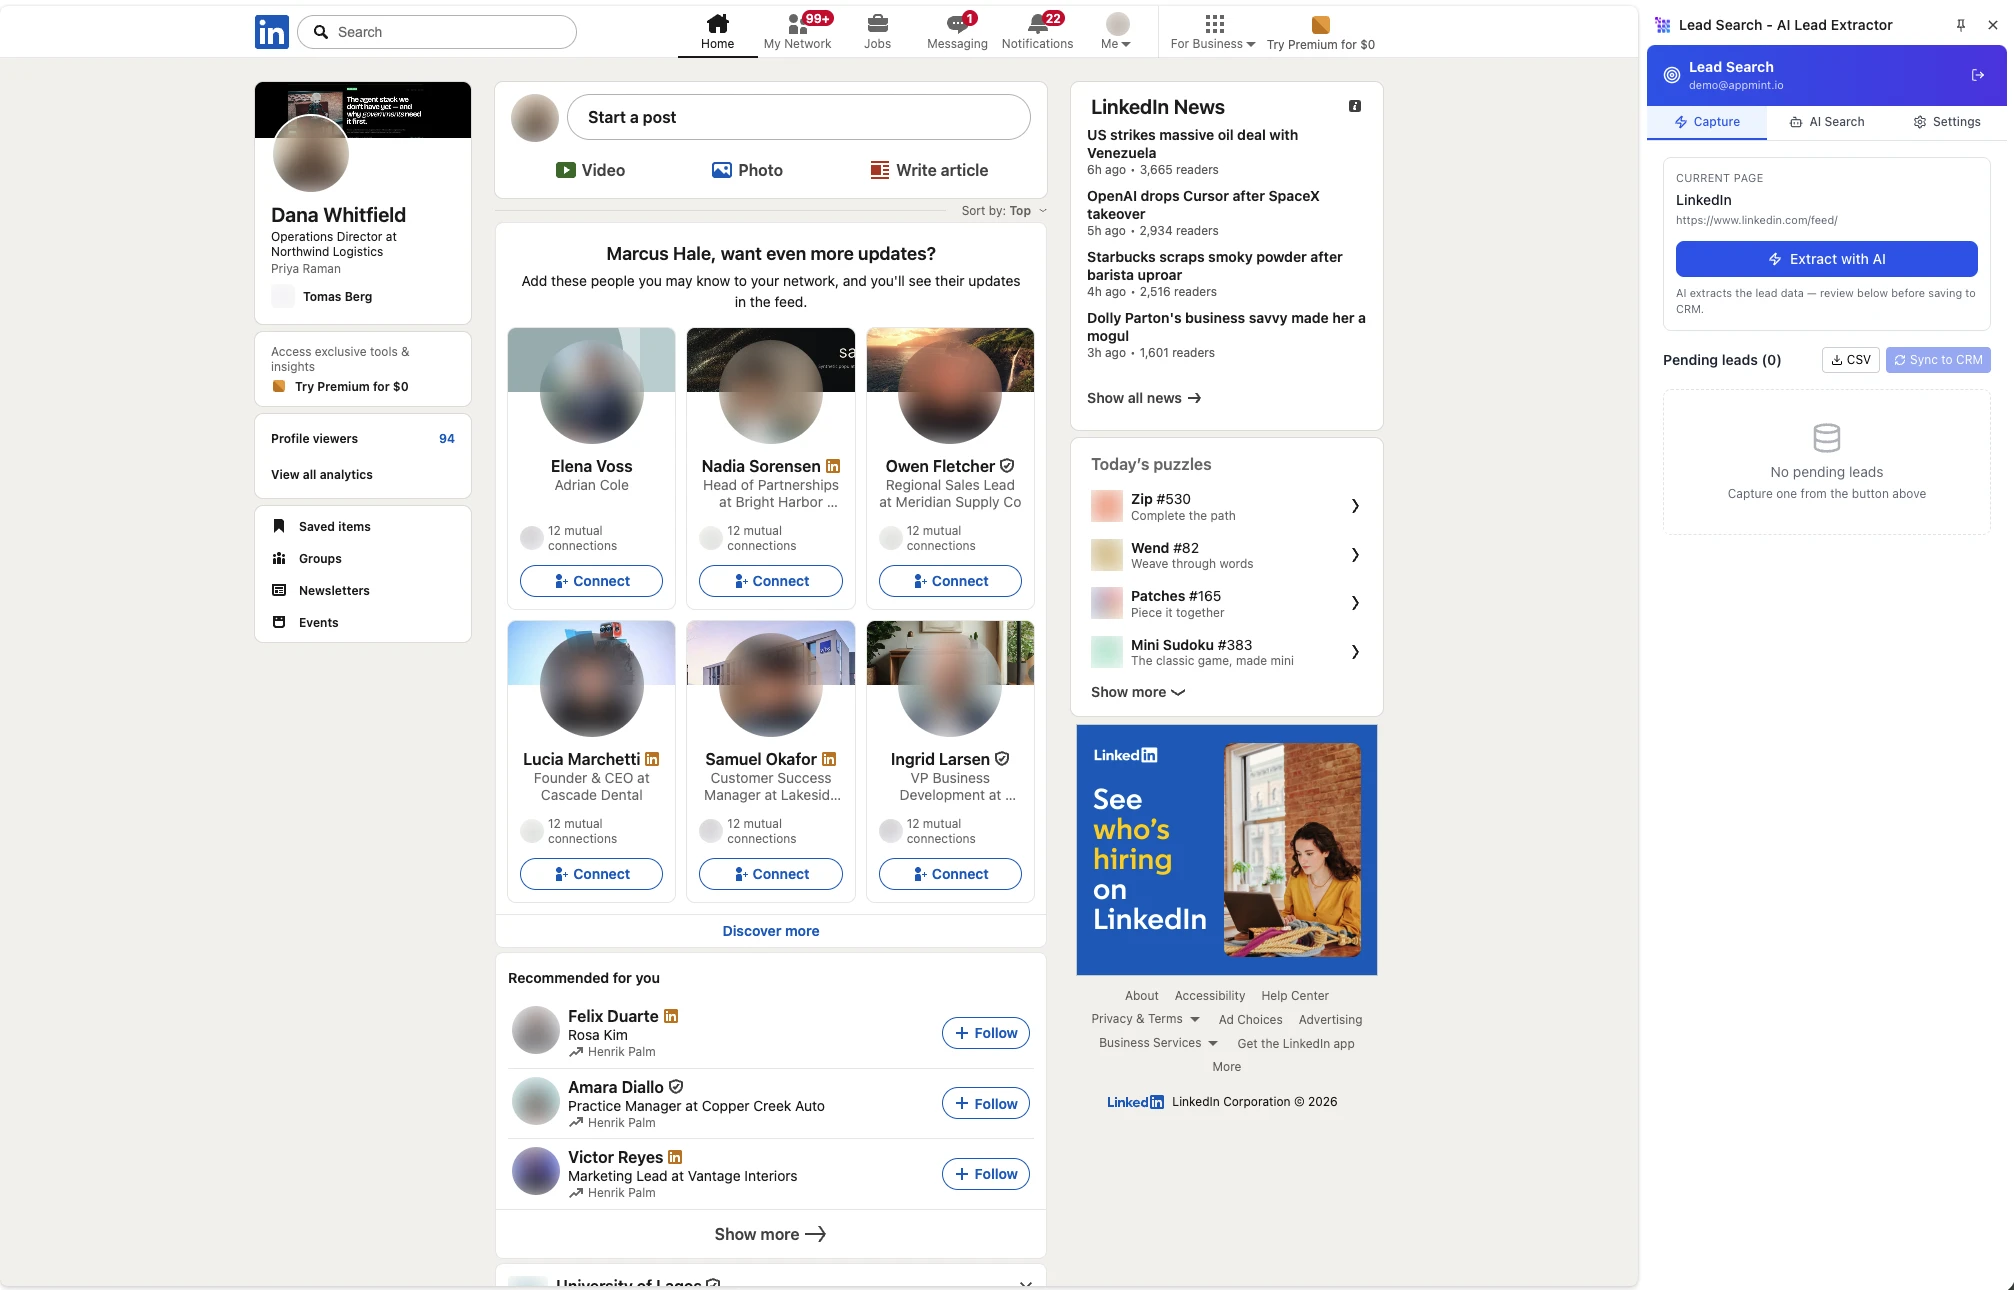Export pending leads as CSV

(x=1851, y=360)
